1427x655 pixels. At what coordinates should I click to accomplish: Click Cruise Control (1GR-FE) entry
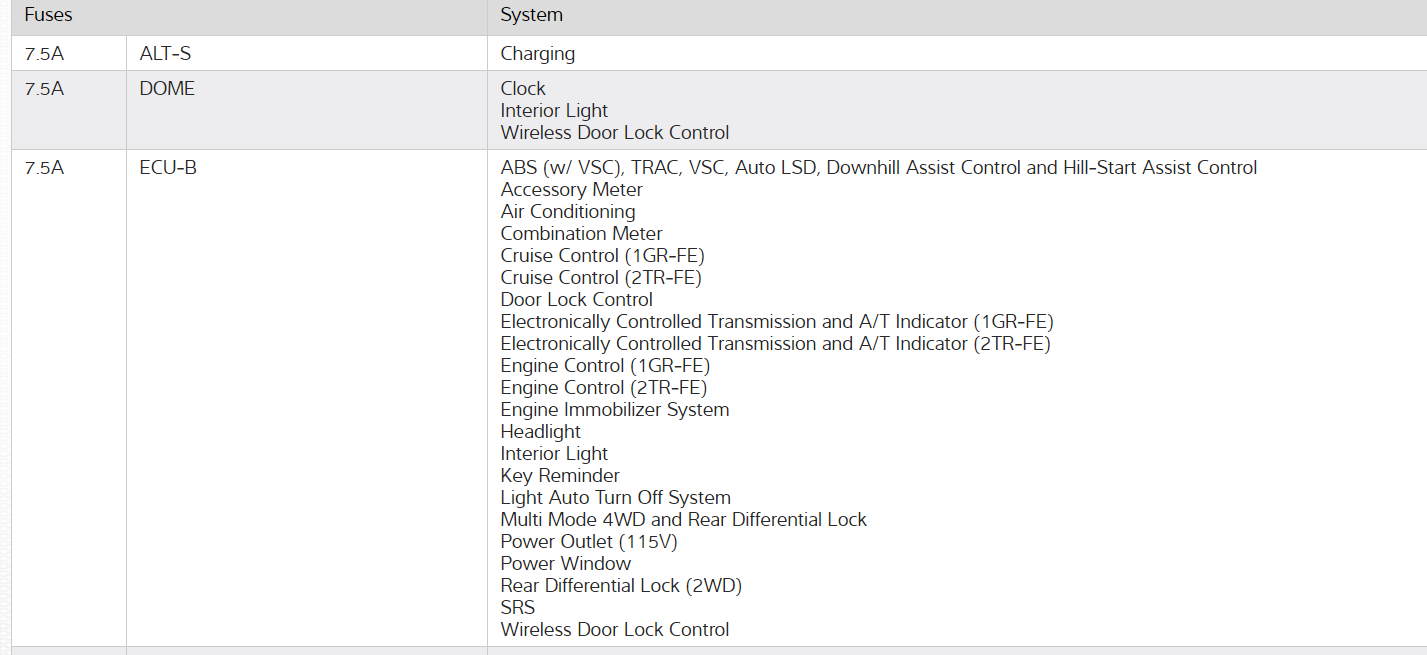[x=602, y=256]
